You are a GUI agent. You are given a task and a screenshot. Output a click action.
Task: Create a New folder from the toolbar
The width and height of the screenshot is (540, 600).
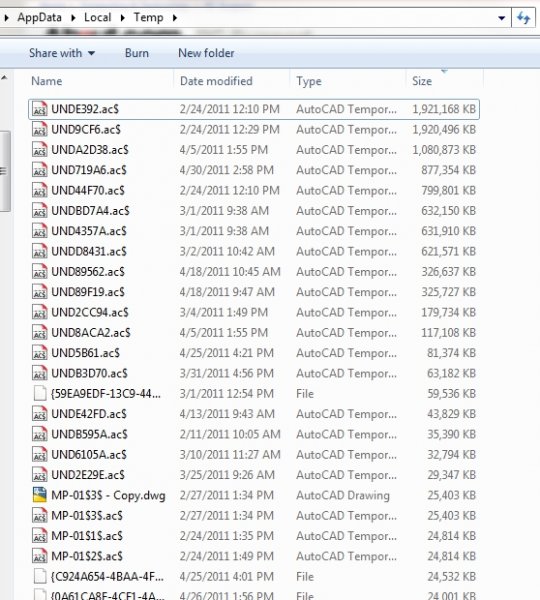pyautogui.click(x=206, y=53)
